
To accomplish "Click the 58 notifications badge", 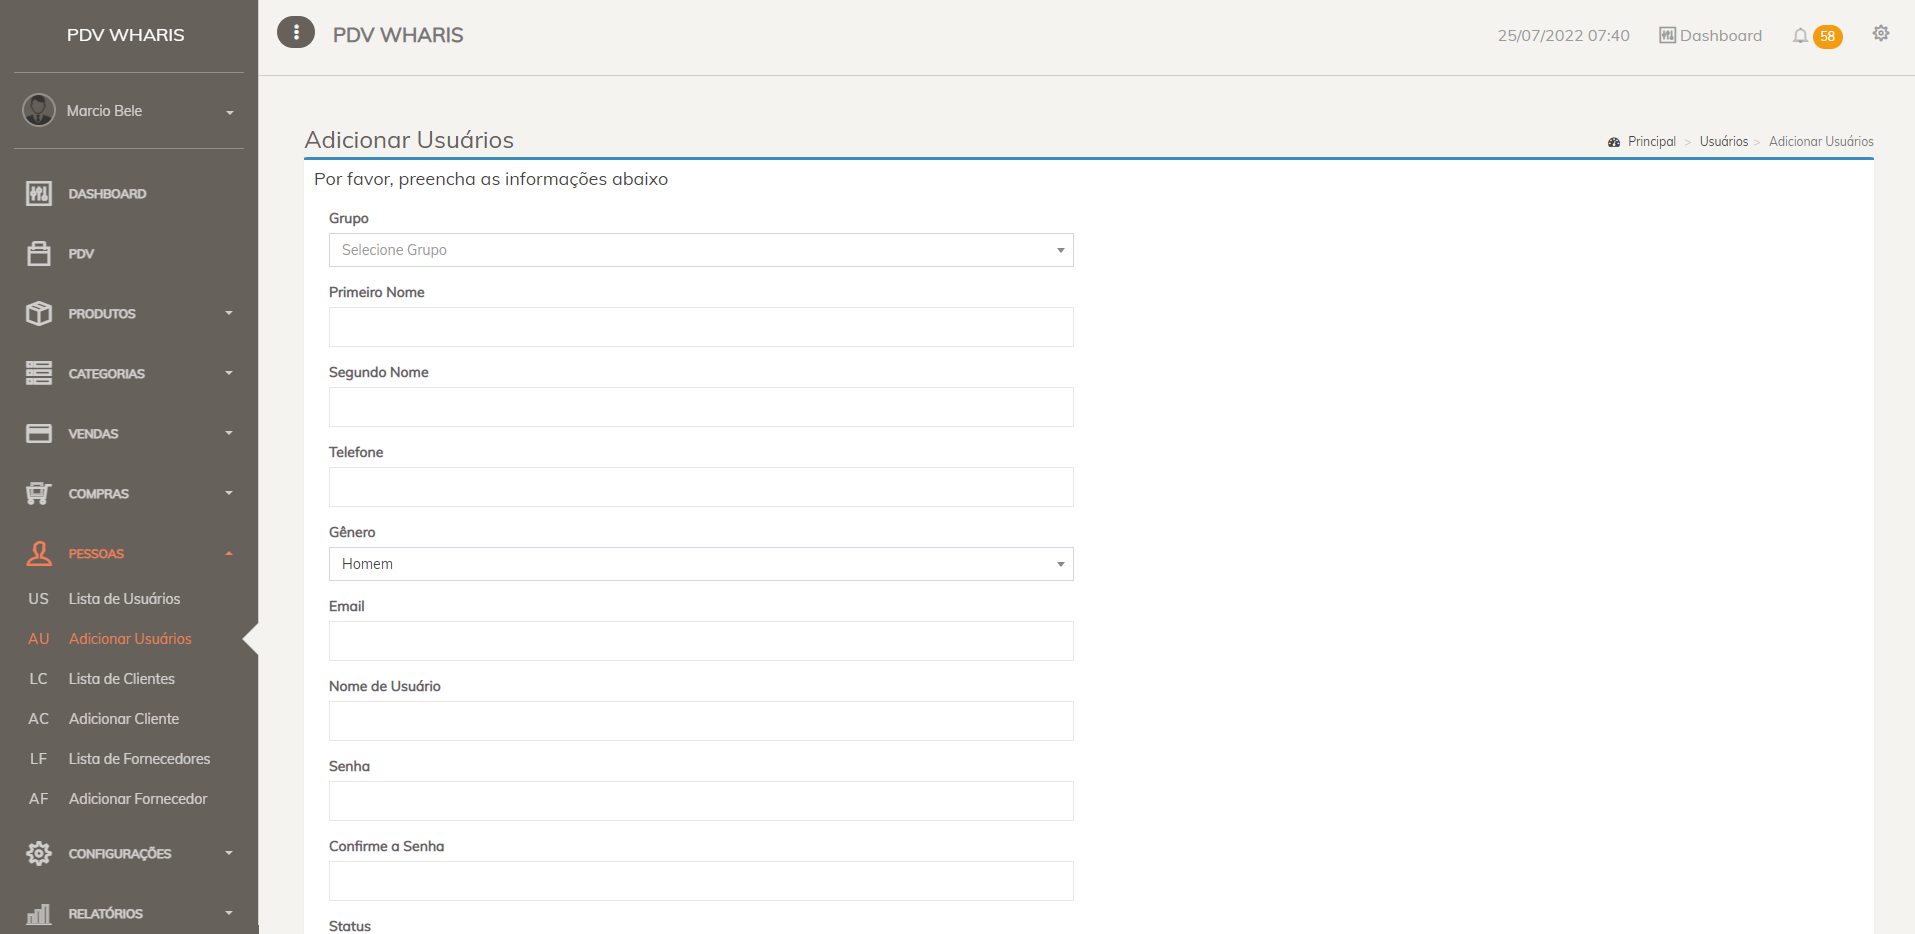I will pyautogui.click(x=1827, y=36).
